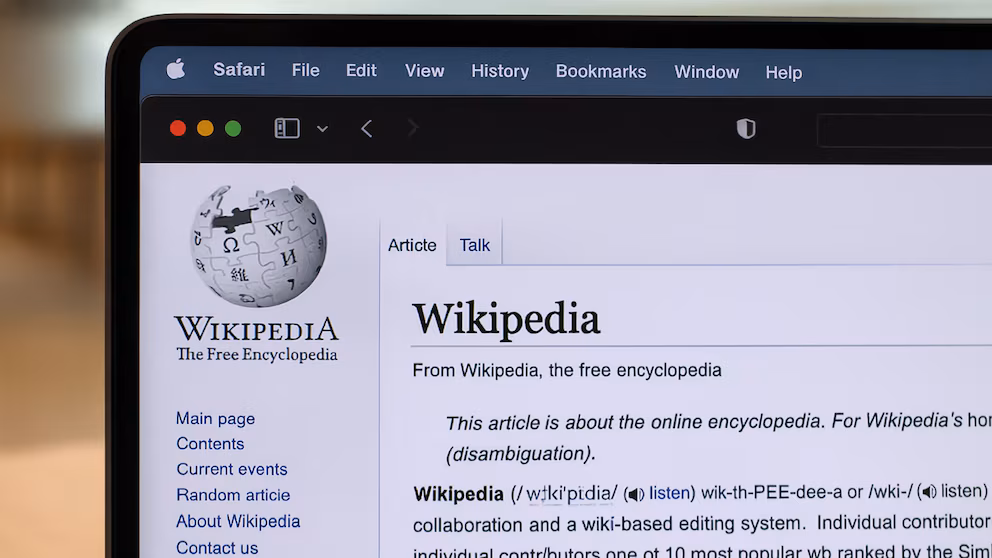
Task: Click 'The Free Encyclopedia' tagline
Action: click(257, 354)
